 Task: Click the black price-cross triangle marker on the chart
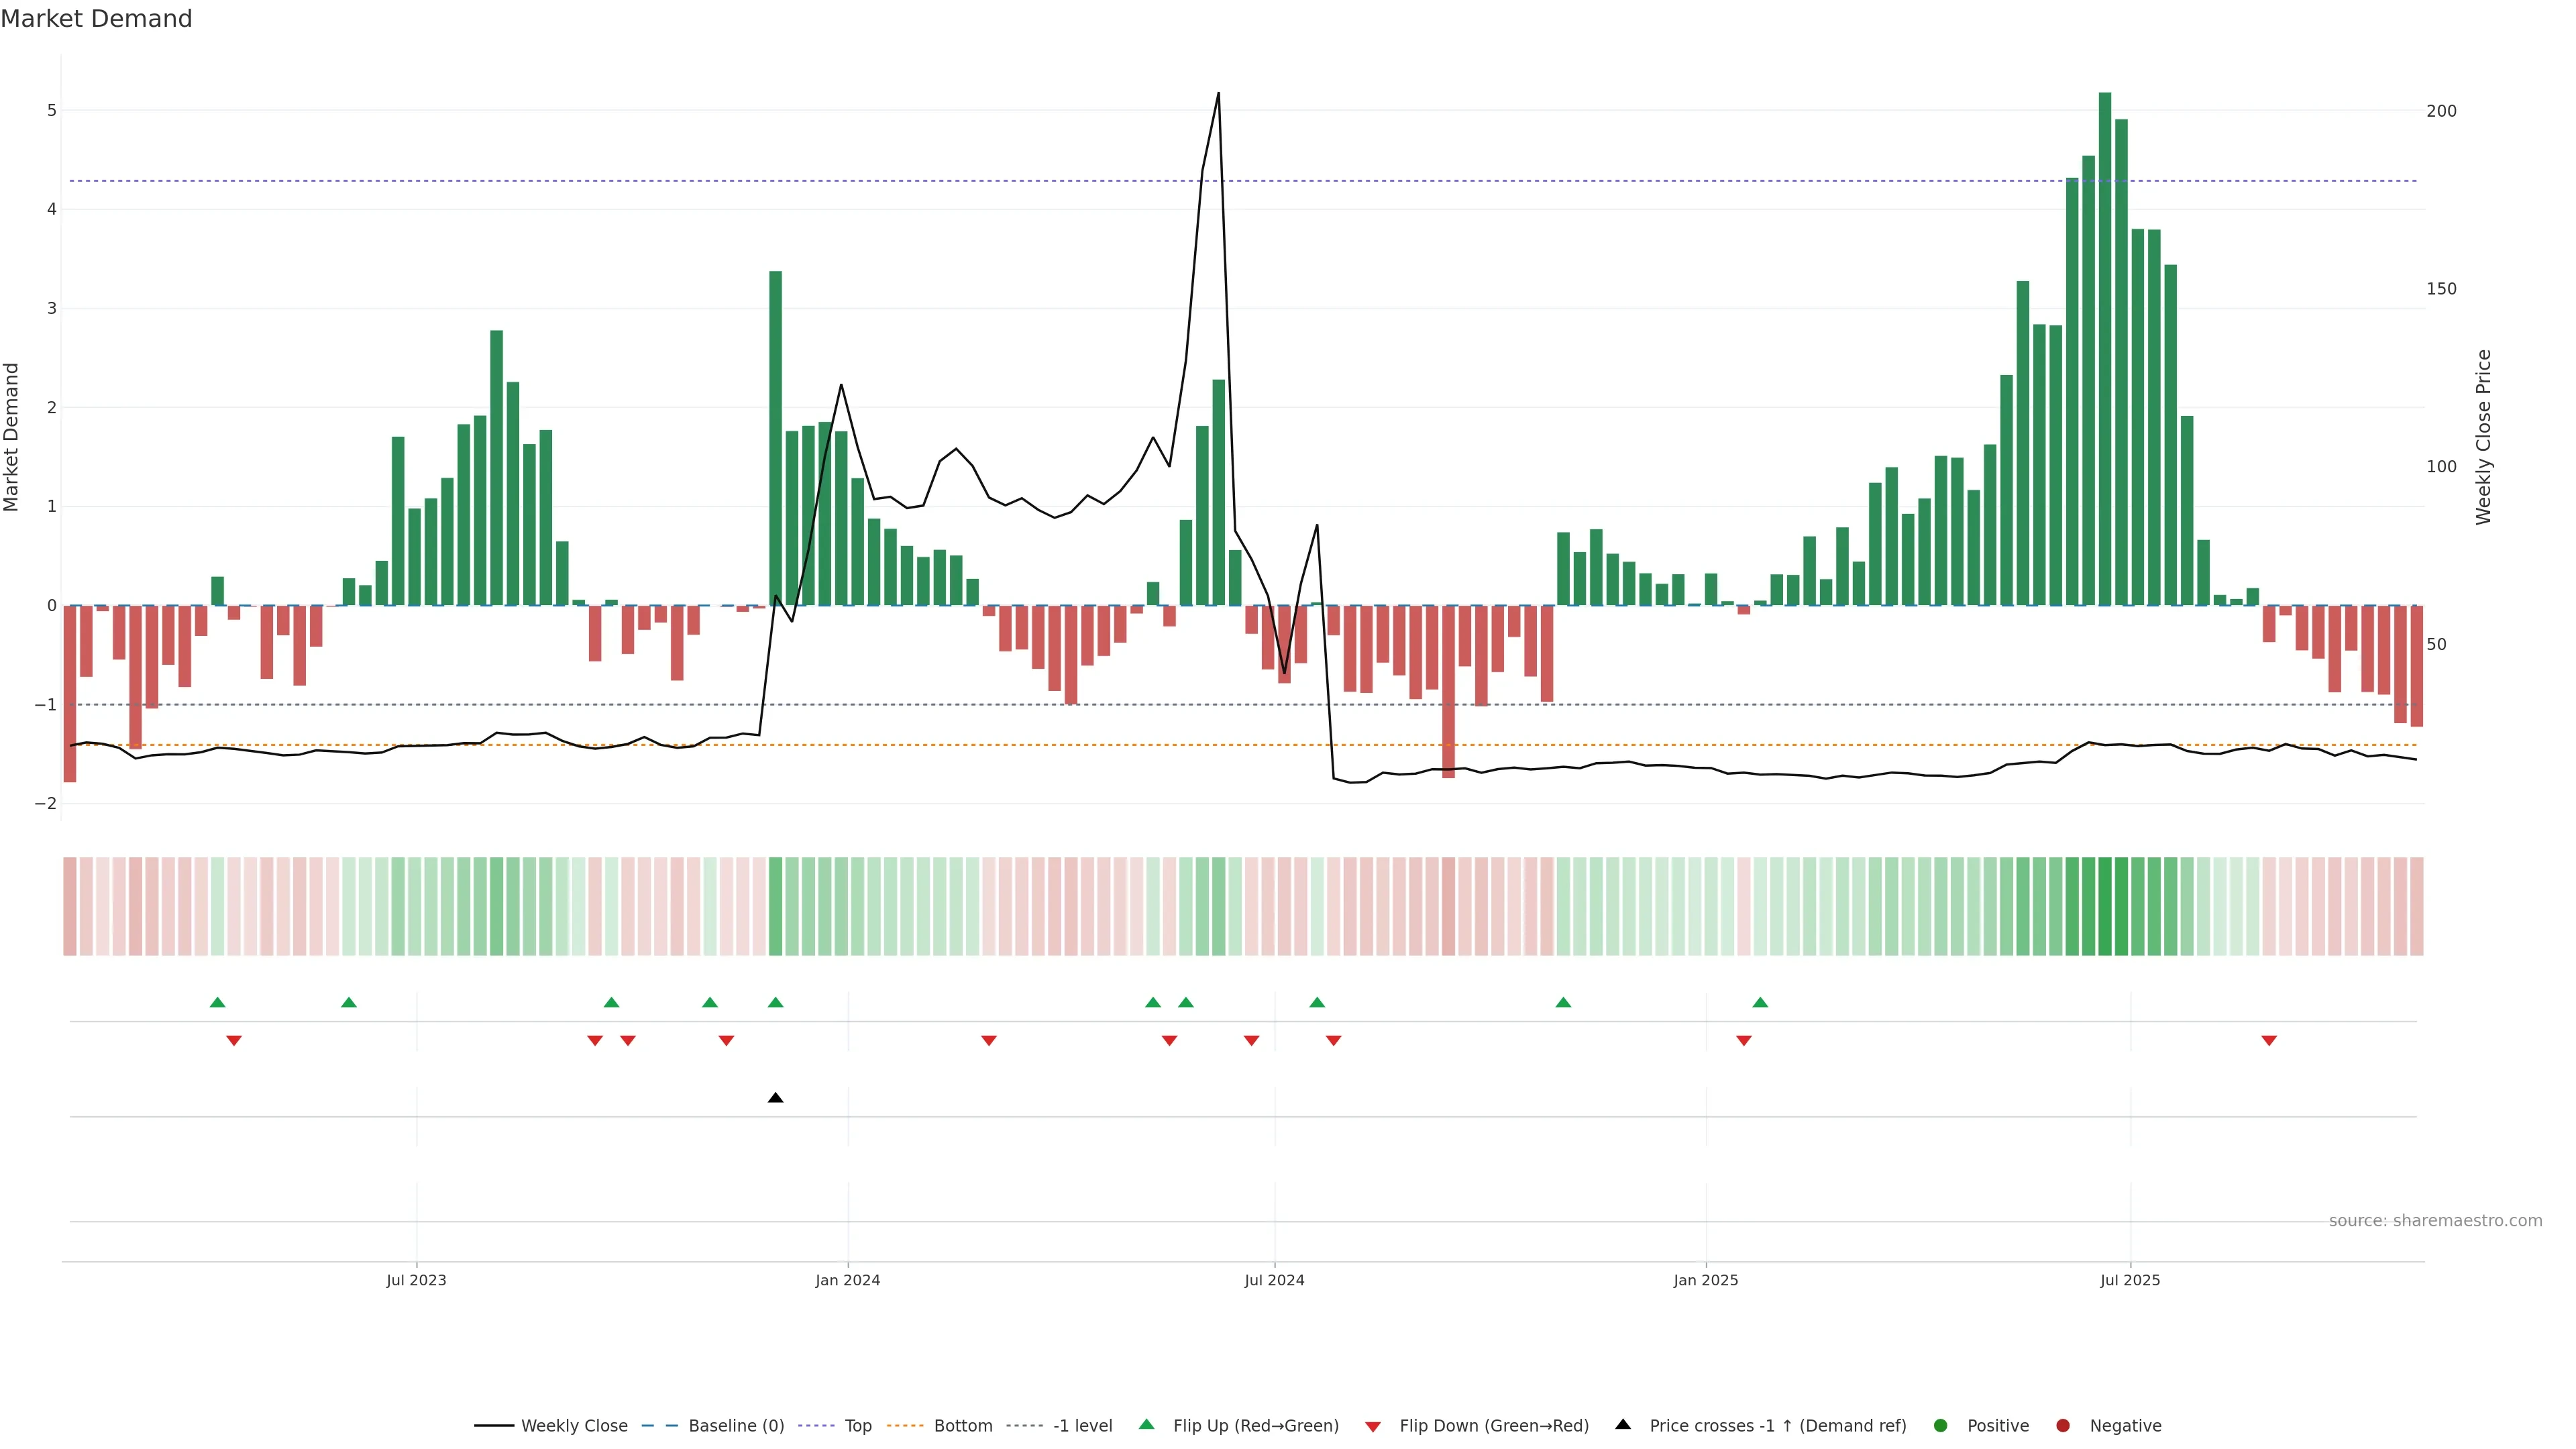pyautogui.click(x=775, y=1098)
